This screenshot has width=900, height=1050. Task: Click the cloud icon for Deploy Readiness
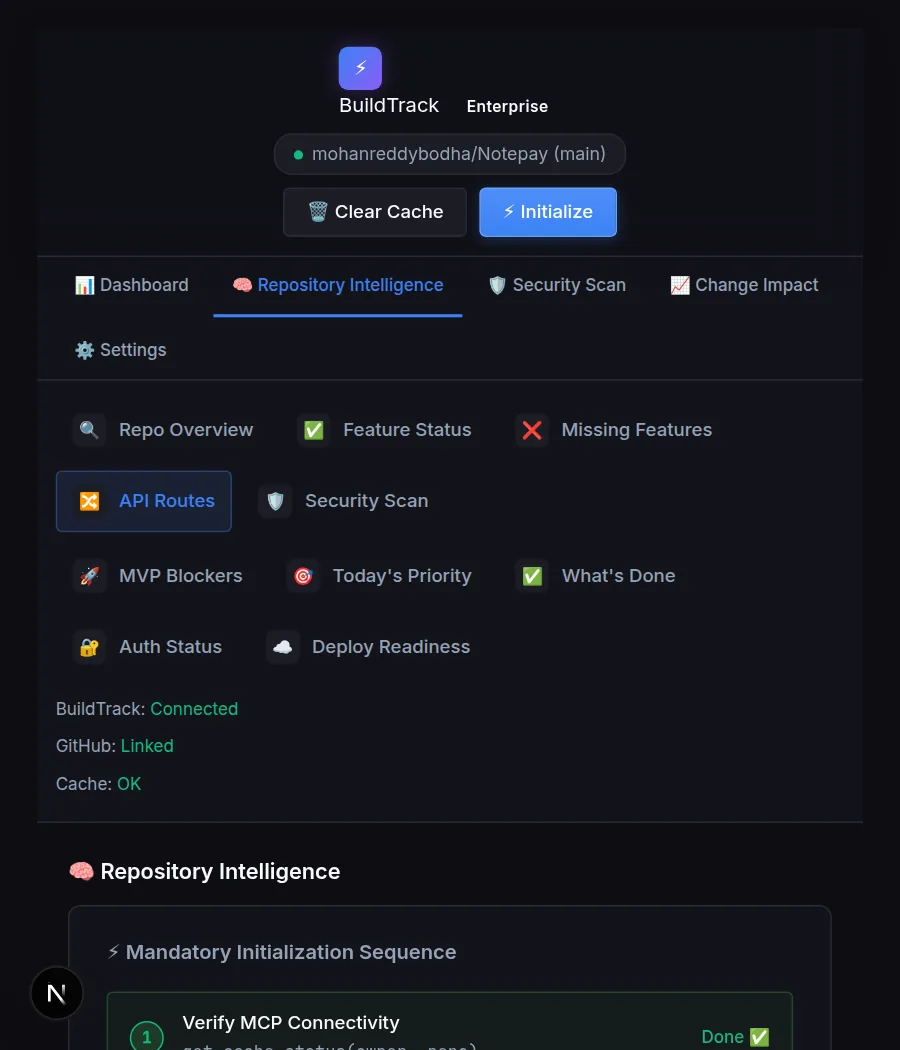283,647
